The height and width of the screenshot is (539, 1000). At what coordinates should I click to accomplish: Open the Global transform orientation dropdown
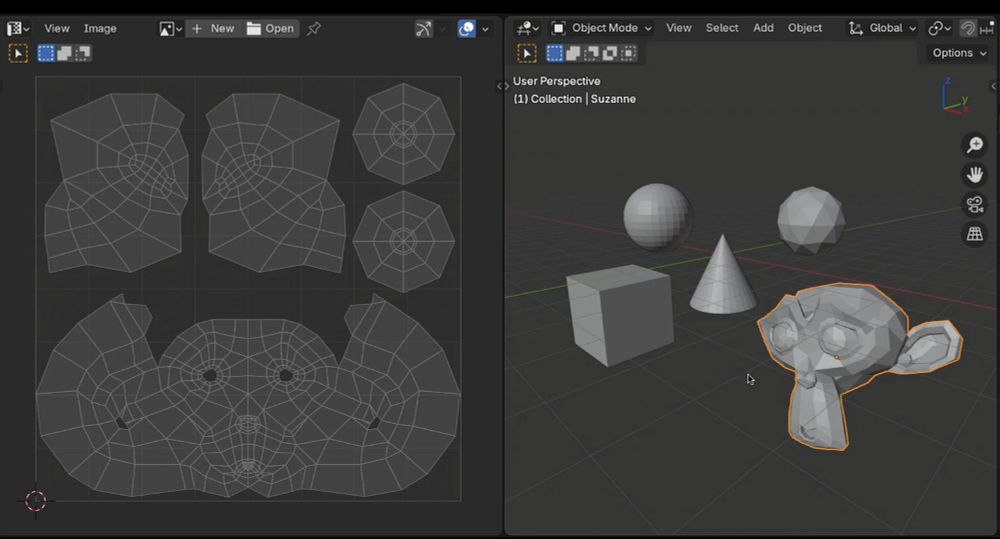[x=883, y=28]
